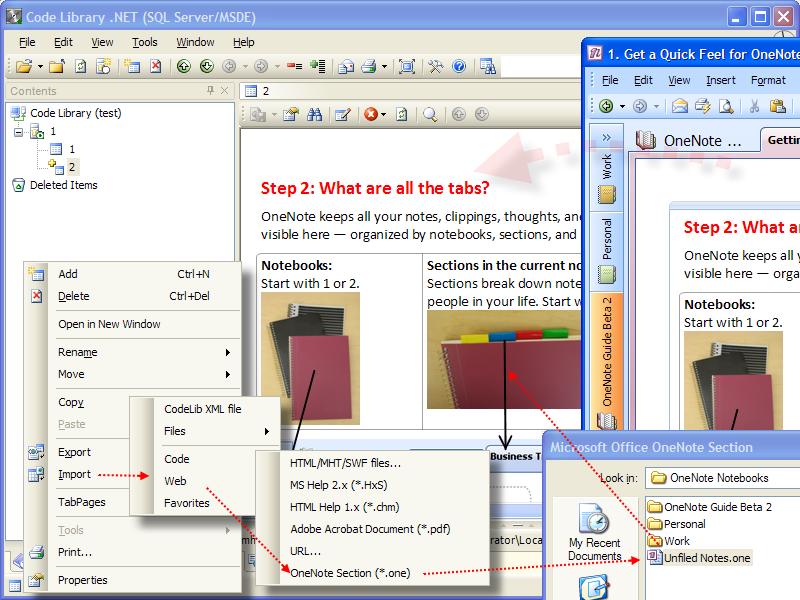Select the Personal notebook tab in OneNote sidebar
800x600 pixels.
[x=607, y=250]
